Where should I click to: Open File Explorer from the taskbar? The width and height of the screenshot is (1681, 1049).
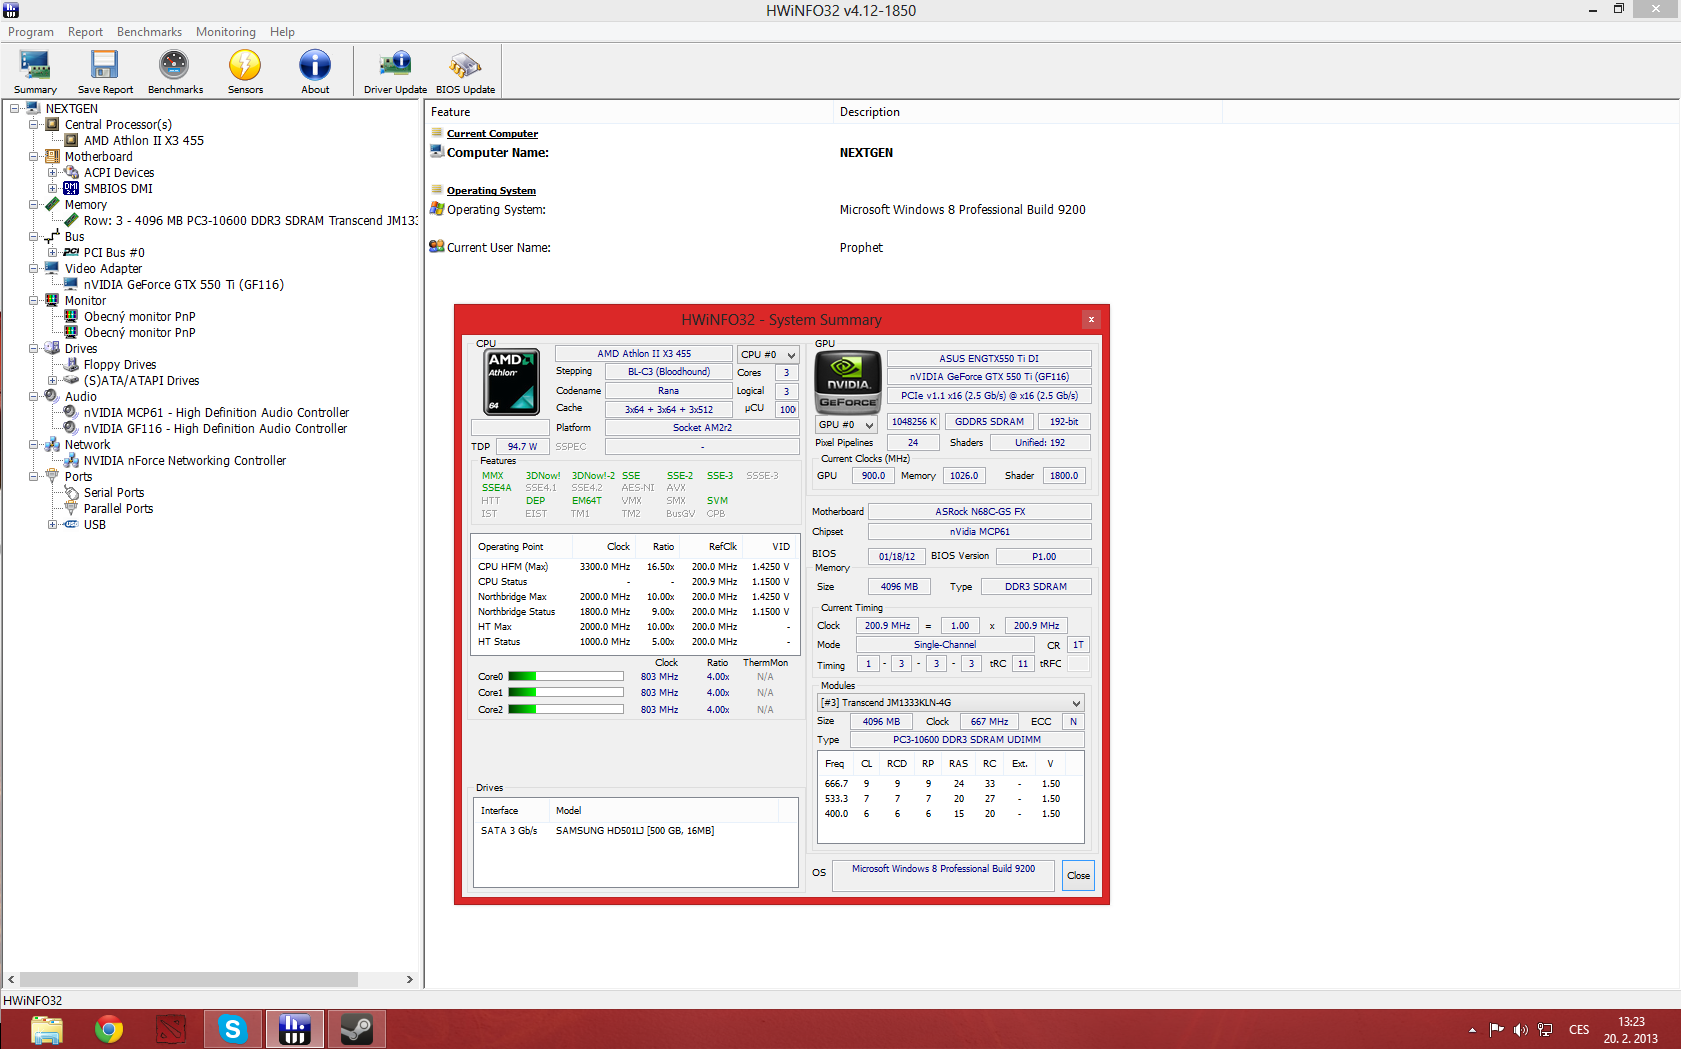(47, 1029)
